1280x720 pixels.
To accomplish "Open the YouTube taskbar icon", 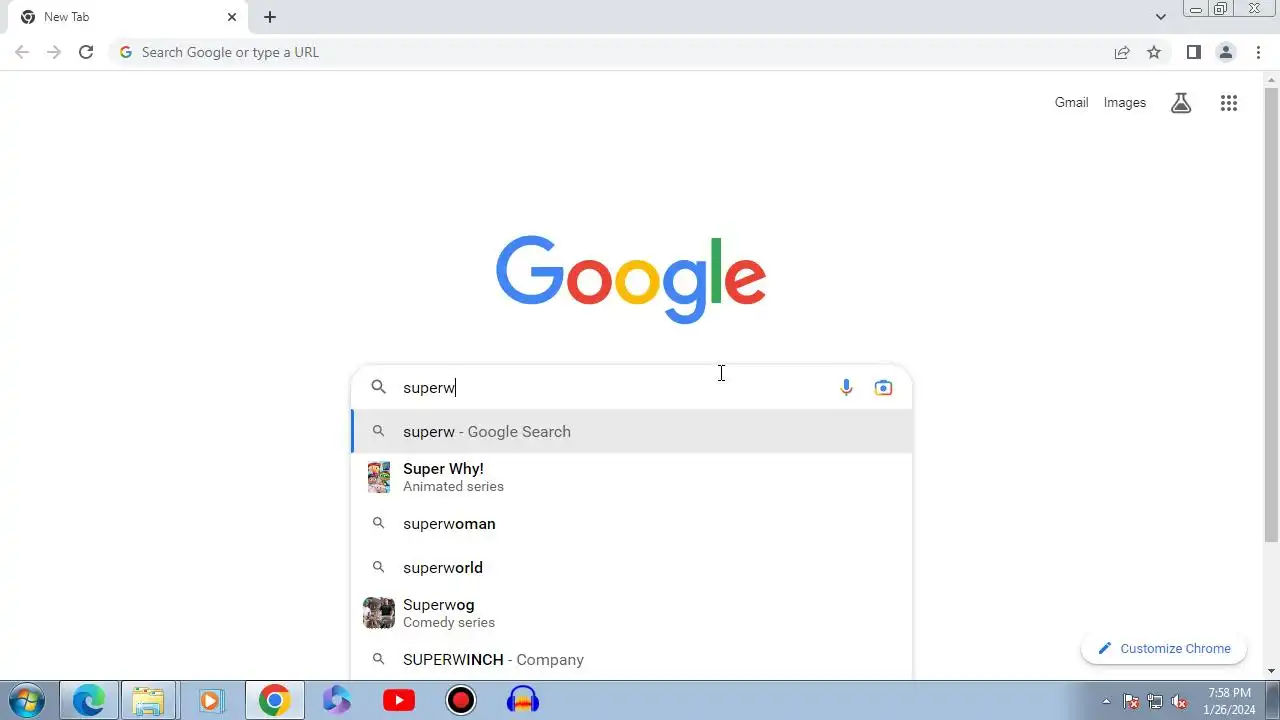I will 399,700.
